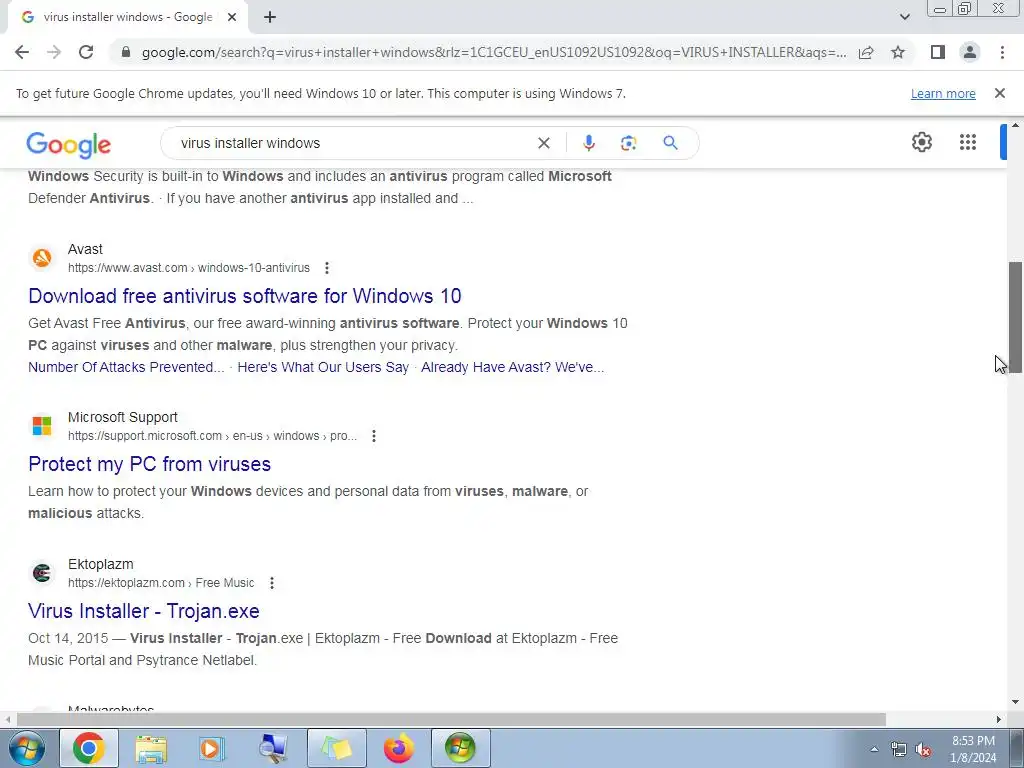Screen dimensions: 1024x768
Task: Click the forward navigation arrow
Action: click(x=54, y=52)
